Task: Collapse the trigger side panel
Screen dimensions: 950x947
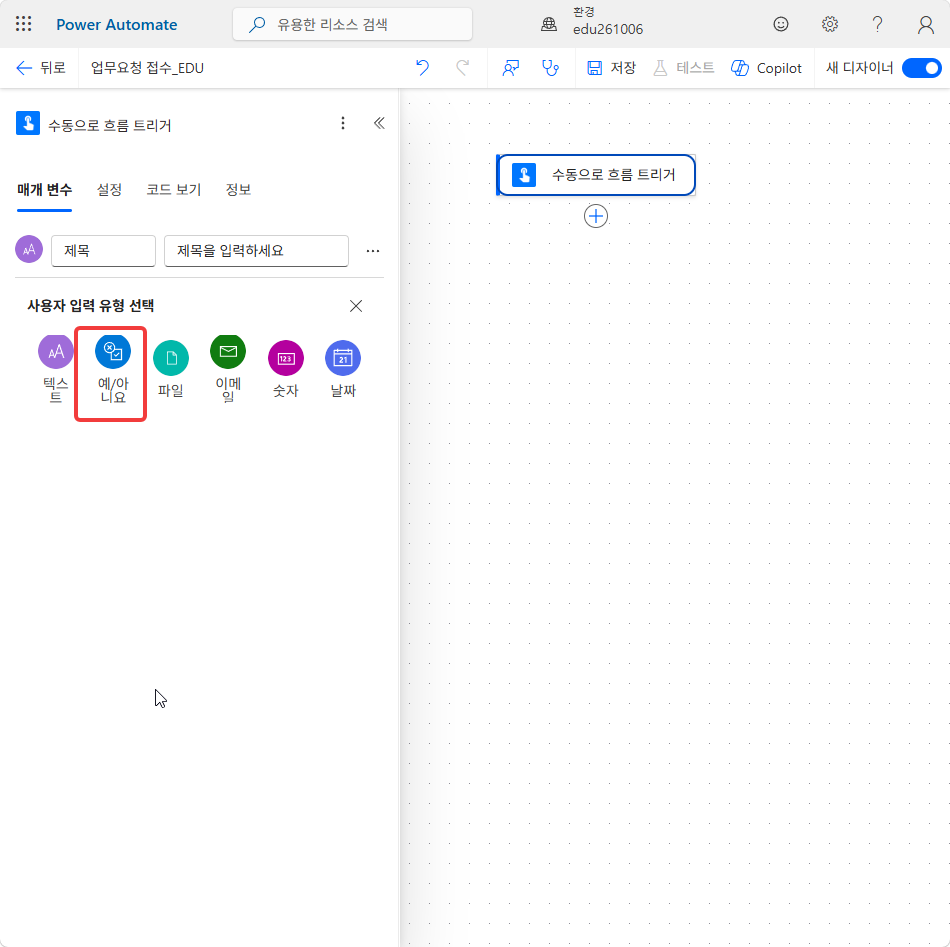Action: pos(379,124)
